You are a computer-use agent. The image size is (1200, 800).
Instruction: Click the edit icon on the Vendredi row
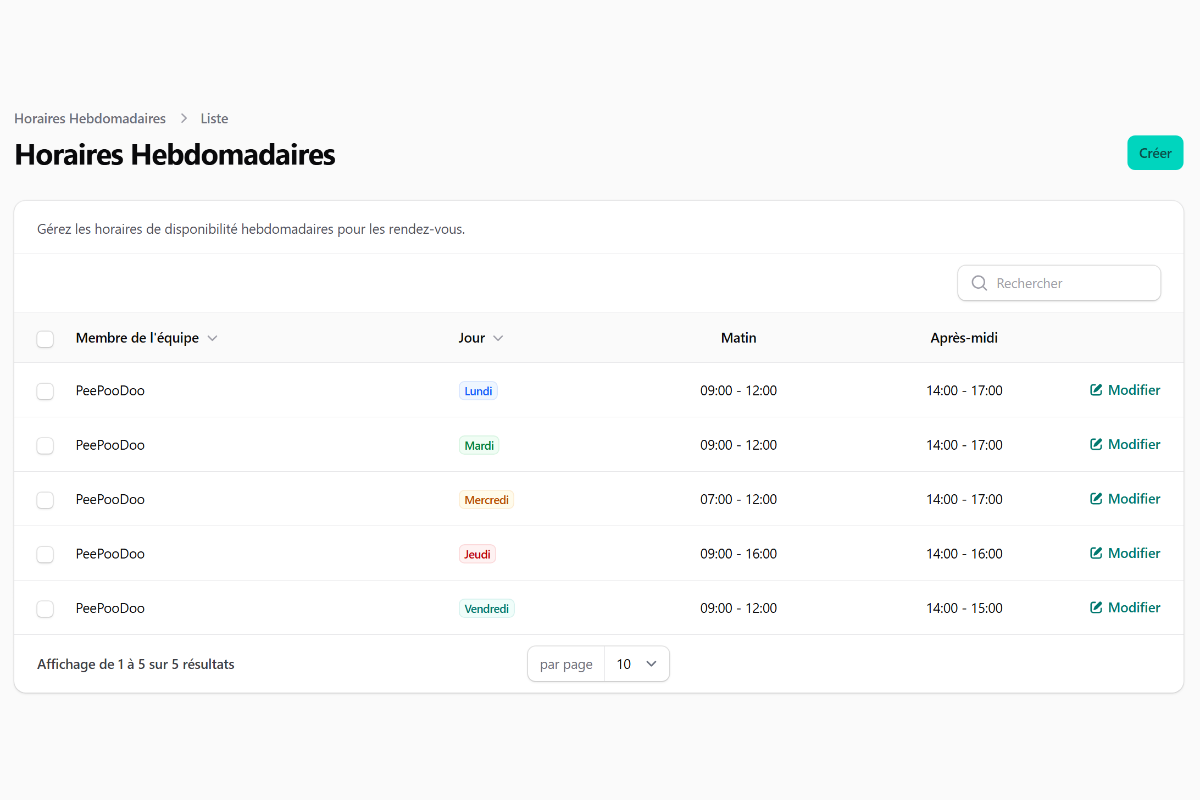pyautogui.click(x=1098, y=607)
